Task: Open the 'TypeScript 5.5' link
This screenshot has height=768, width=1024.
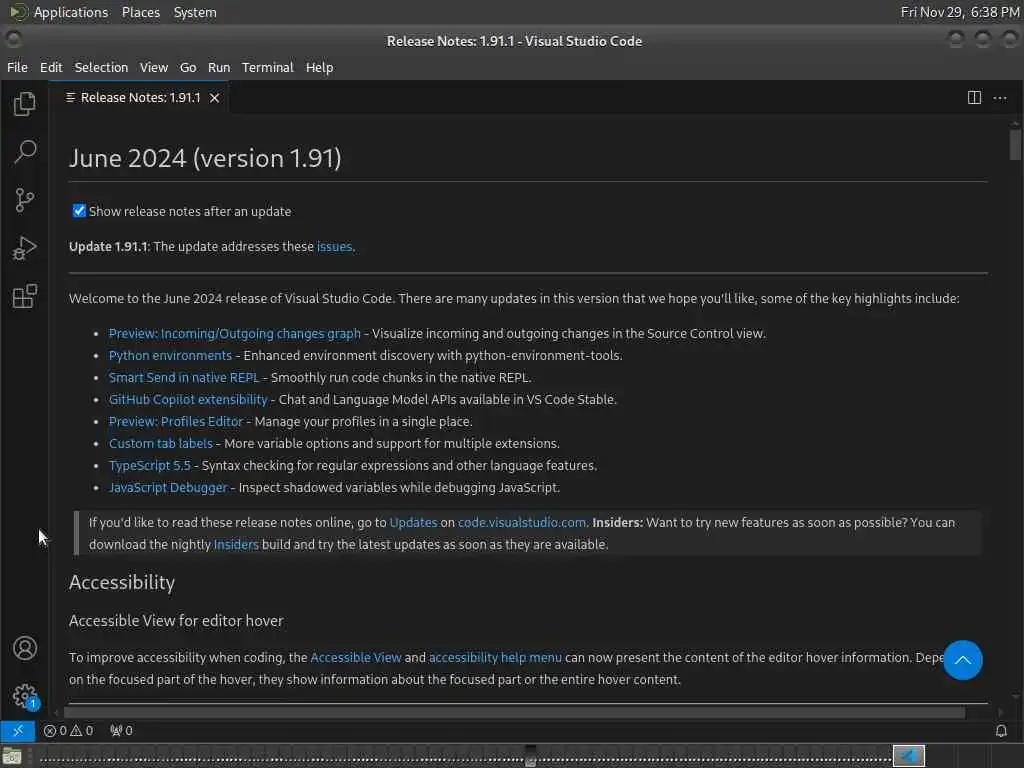Action: pyautogui.click(x=150, y=466)
